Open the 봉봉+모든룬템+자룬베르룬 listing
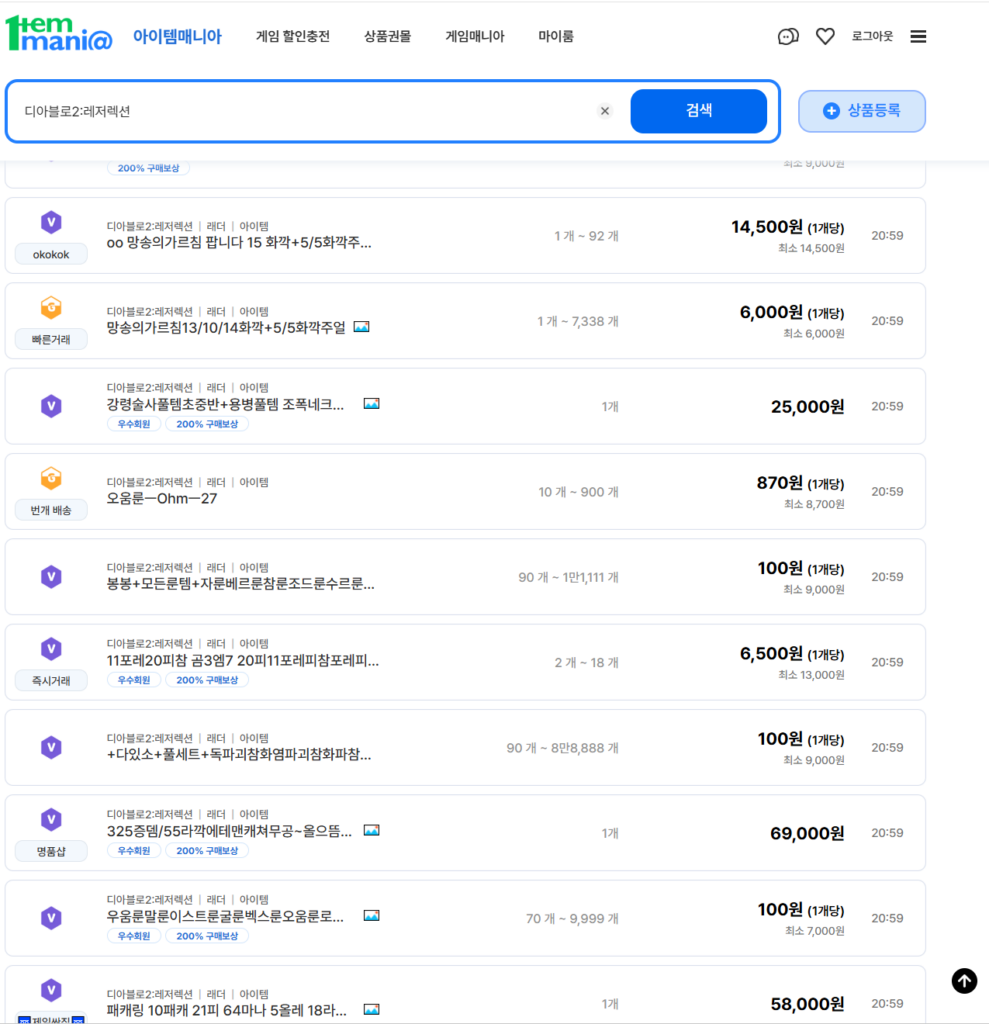 240,584
